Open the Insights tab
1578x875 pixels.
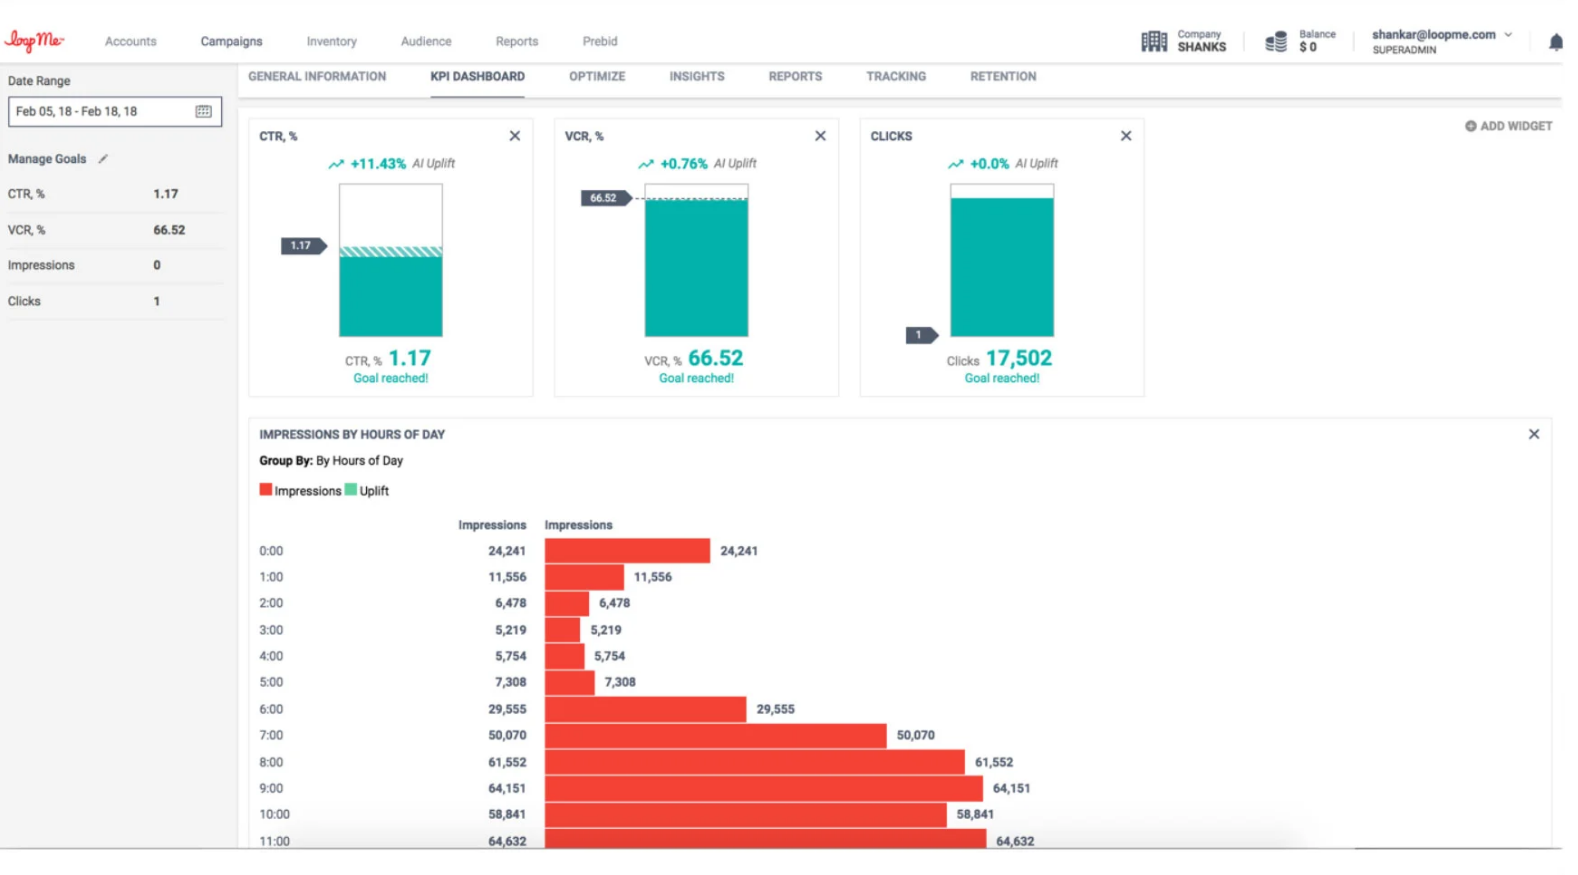(697, 77)
